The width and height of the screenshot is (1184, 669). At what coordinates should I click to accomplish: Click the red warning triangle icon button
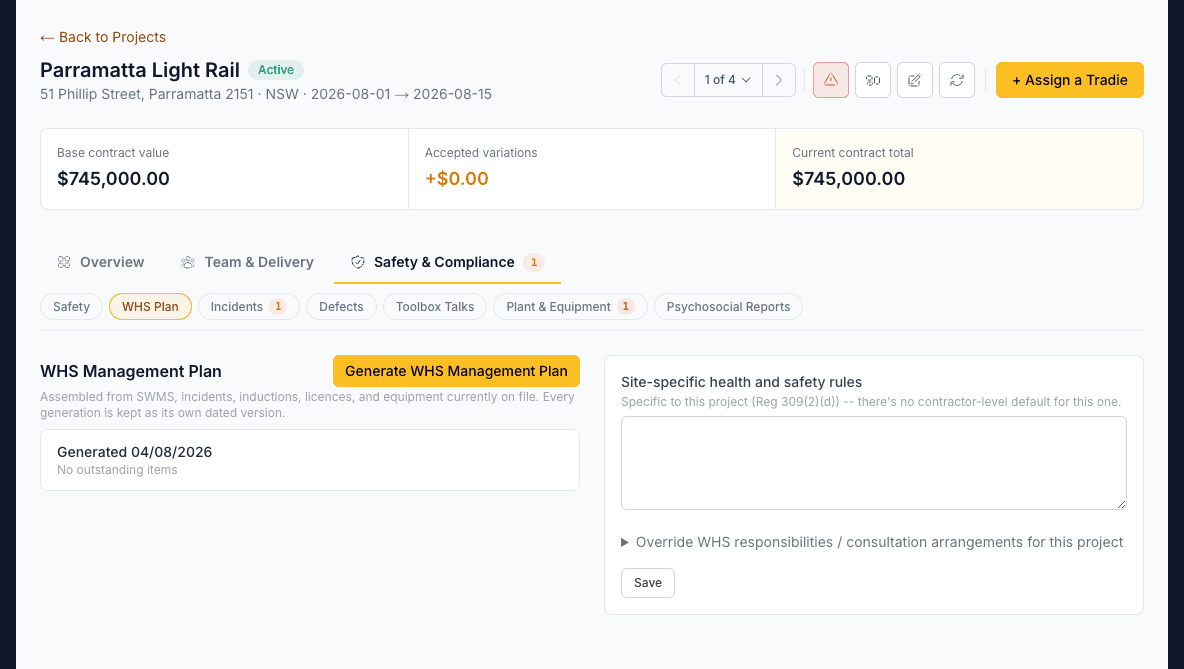[x=831, y=80]
